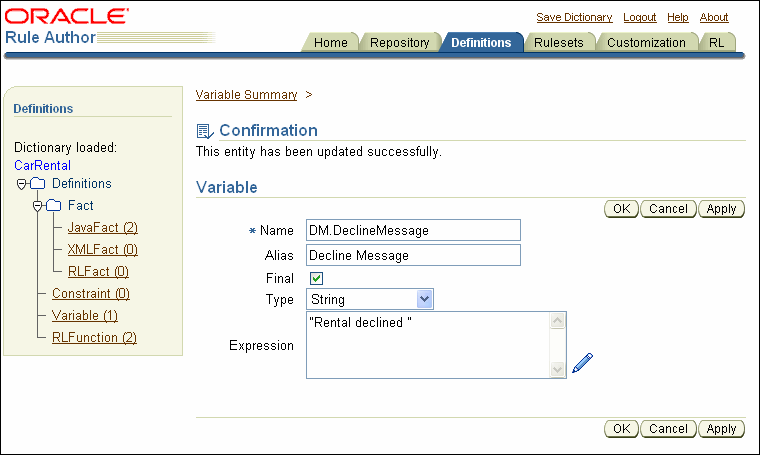Image resolution: width=760 pixels, height=455 pixels.
Task: Open Constraint (0) in the tree
Action: 91,294
